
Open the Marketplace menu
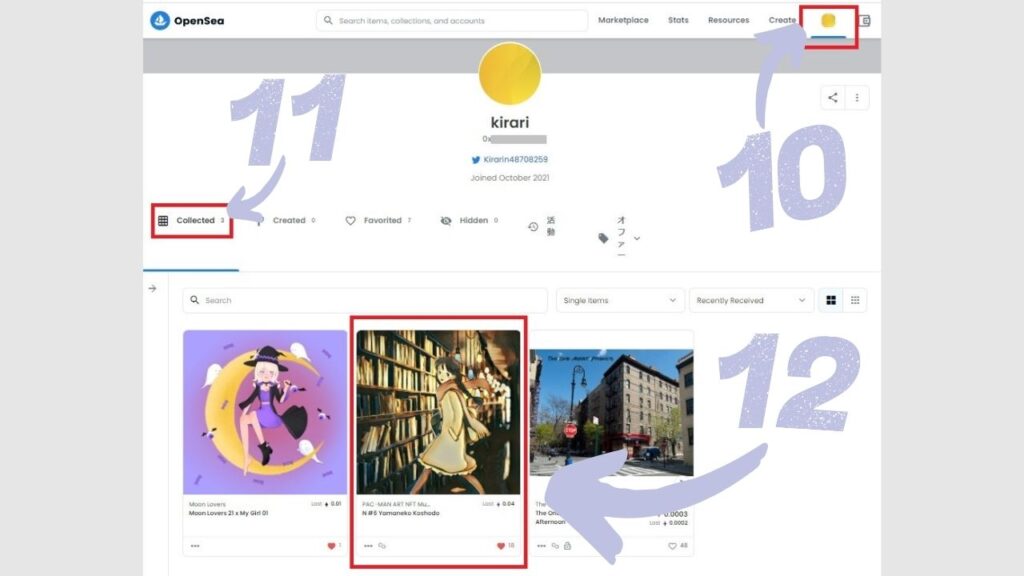tap(623, 20)
